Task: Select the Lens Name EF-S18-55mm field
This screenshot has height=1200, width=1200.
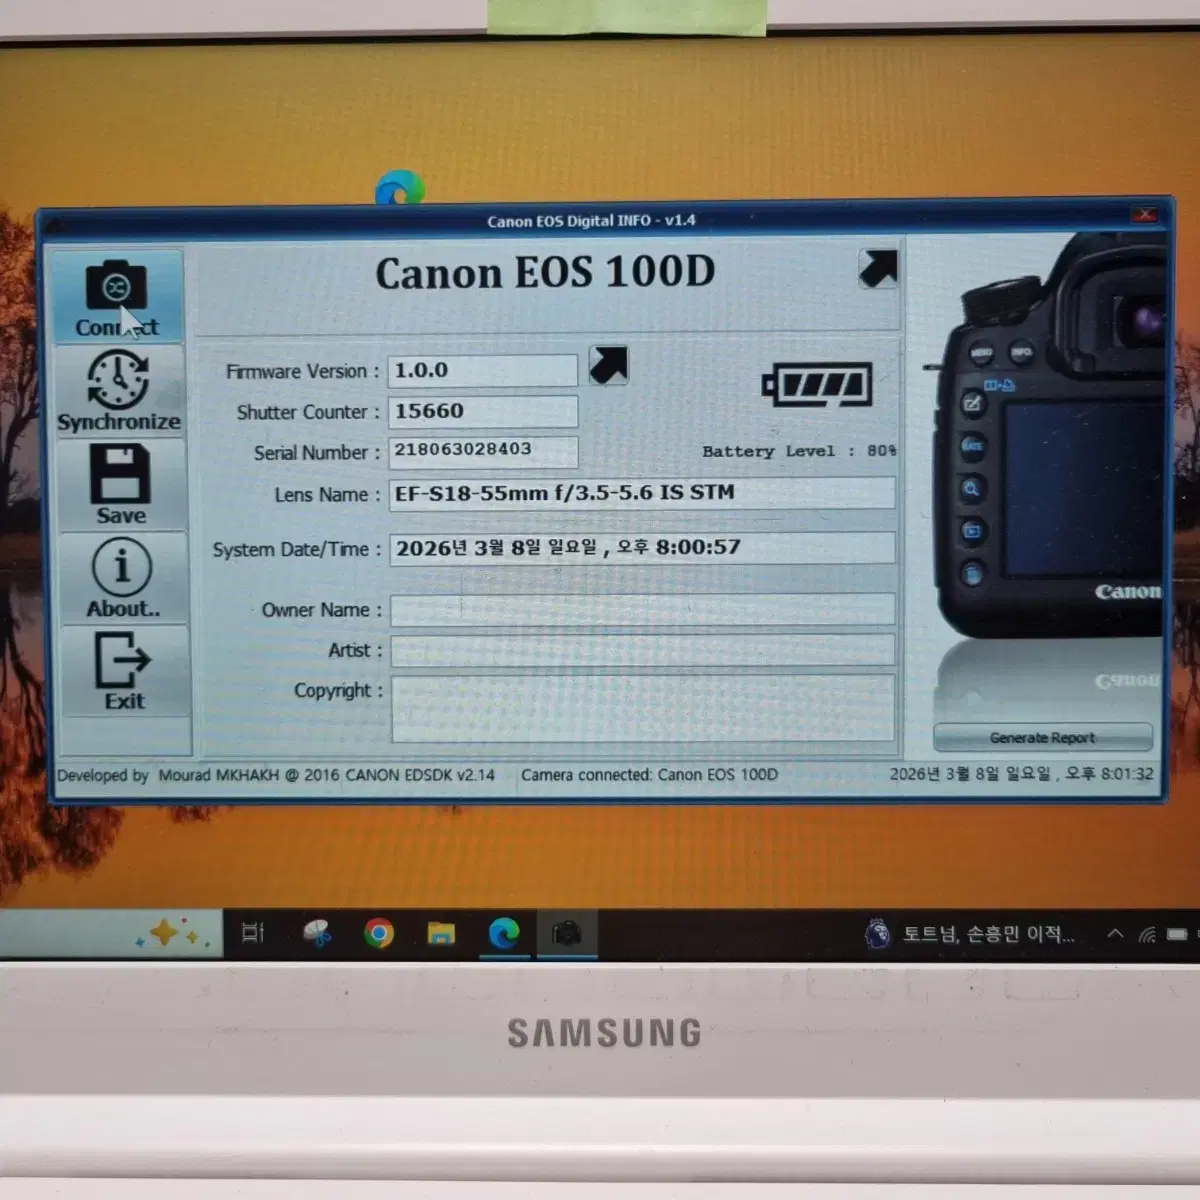Action: tap(642, 493)
